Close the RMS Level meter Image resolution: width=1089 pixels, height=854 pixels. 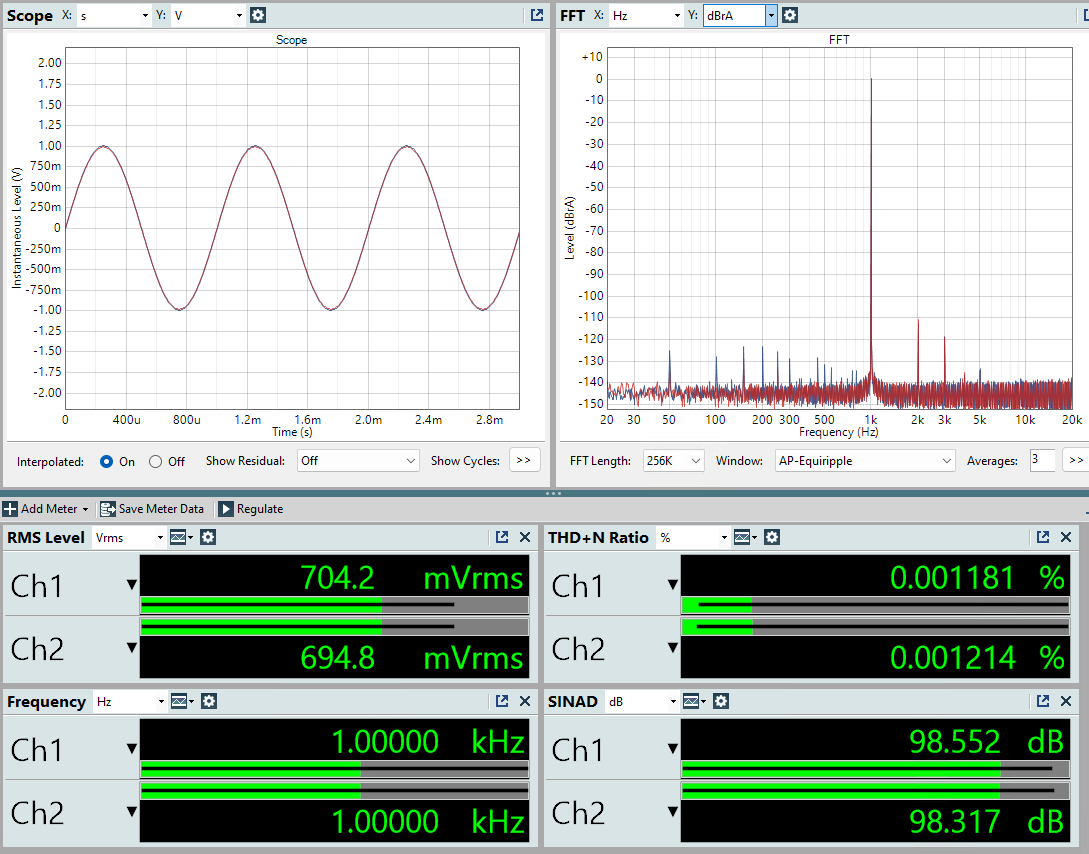[525, 537]
